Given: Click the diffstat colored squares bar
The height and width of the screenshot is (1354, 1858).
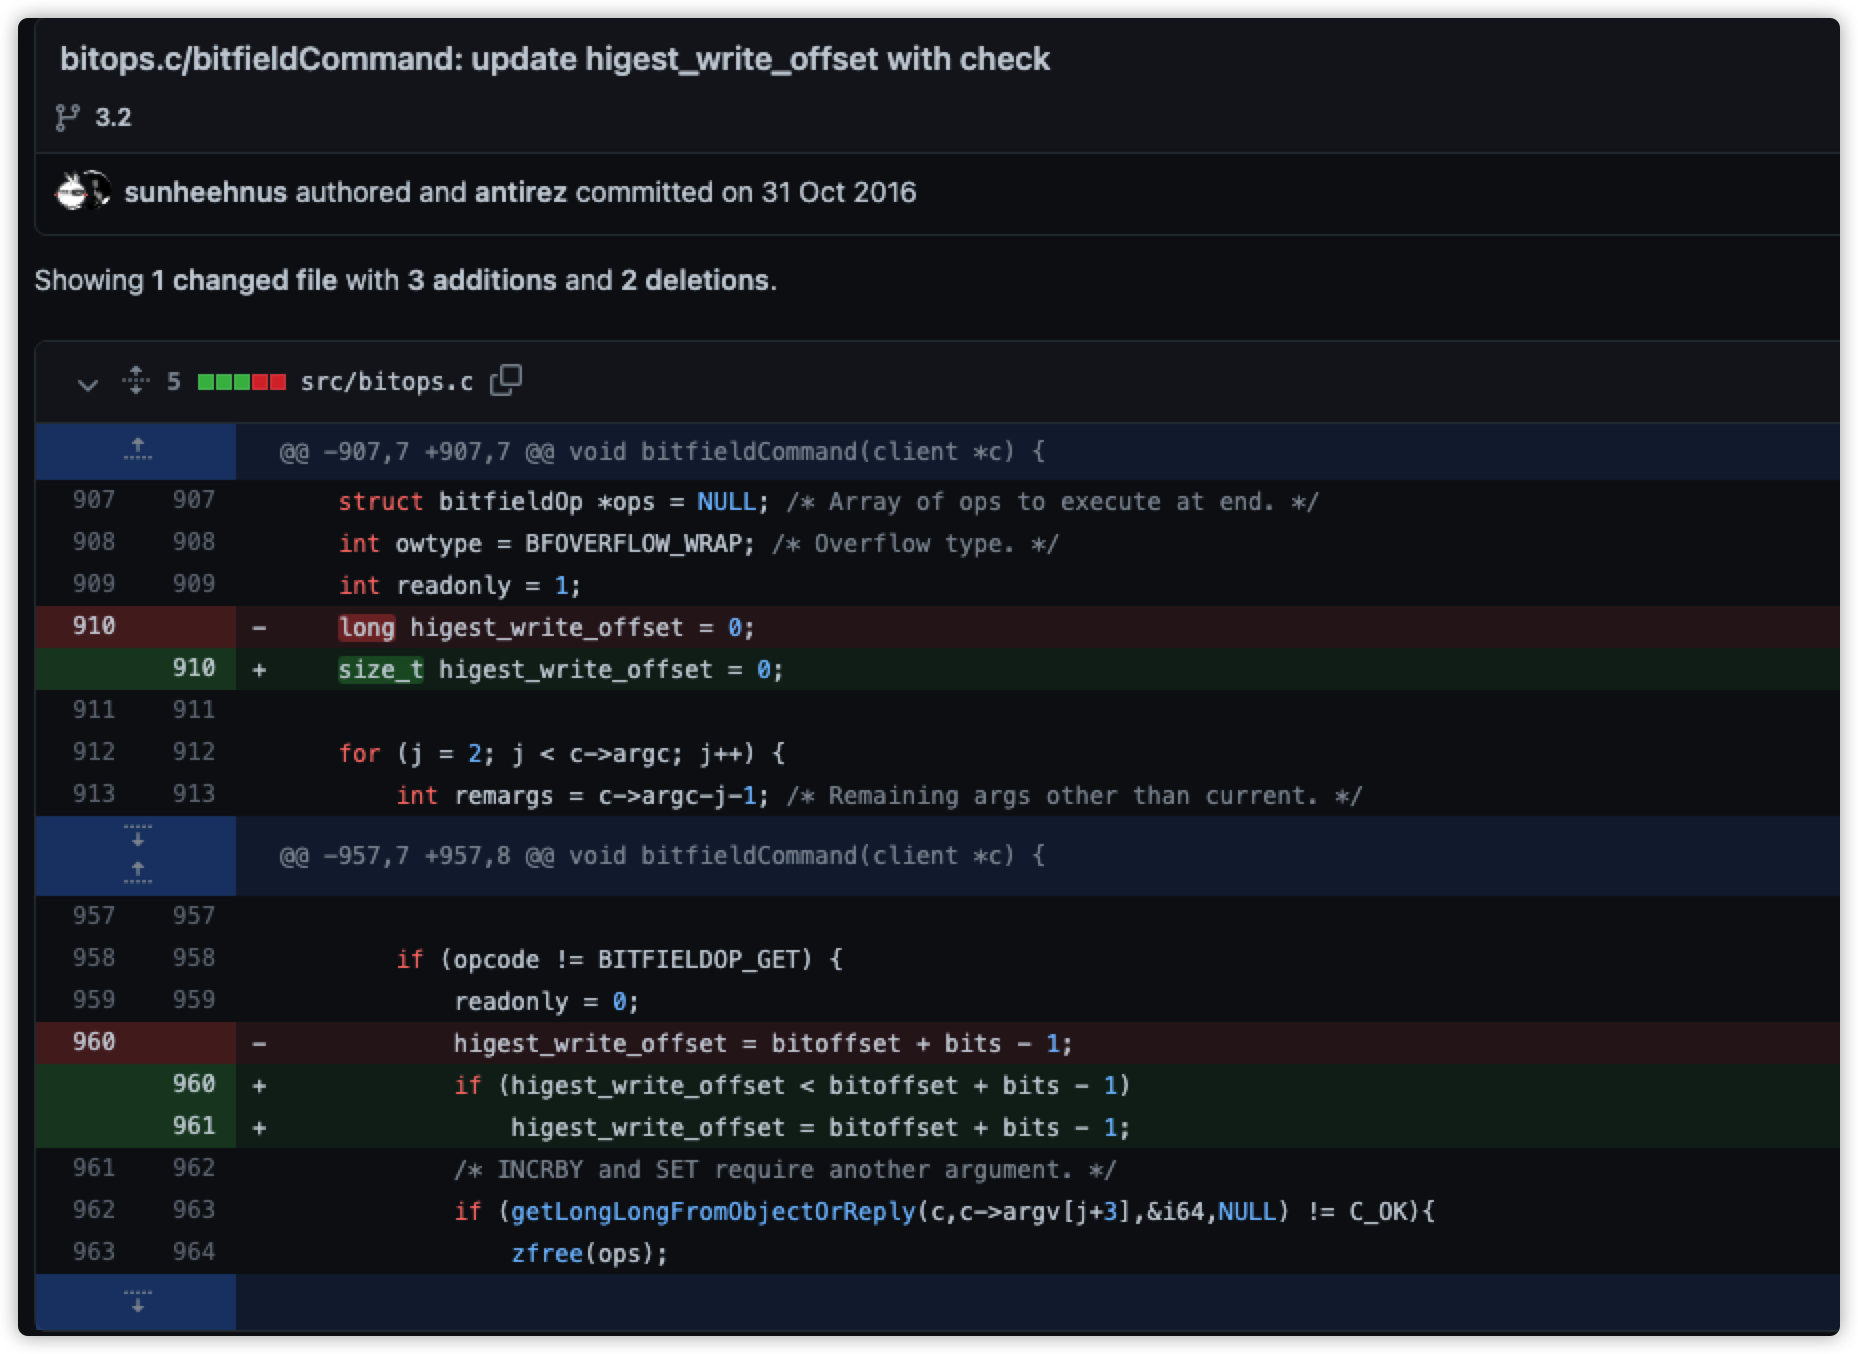Looking at the screenshot, I should click(242, 382).
